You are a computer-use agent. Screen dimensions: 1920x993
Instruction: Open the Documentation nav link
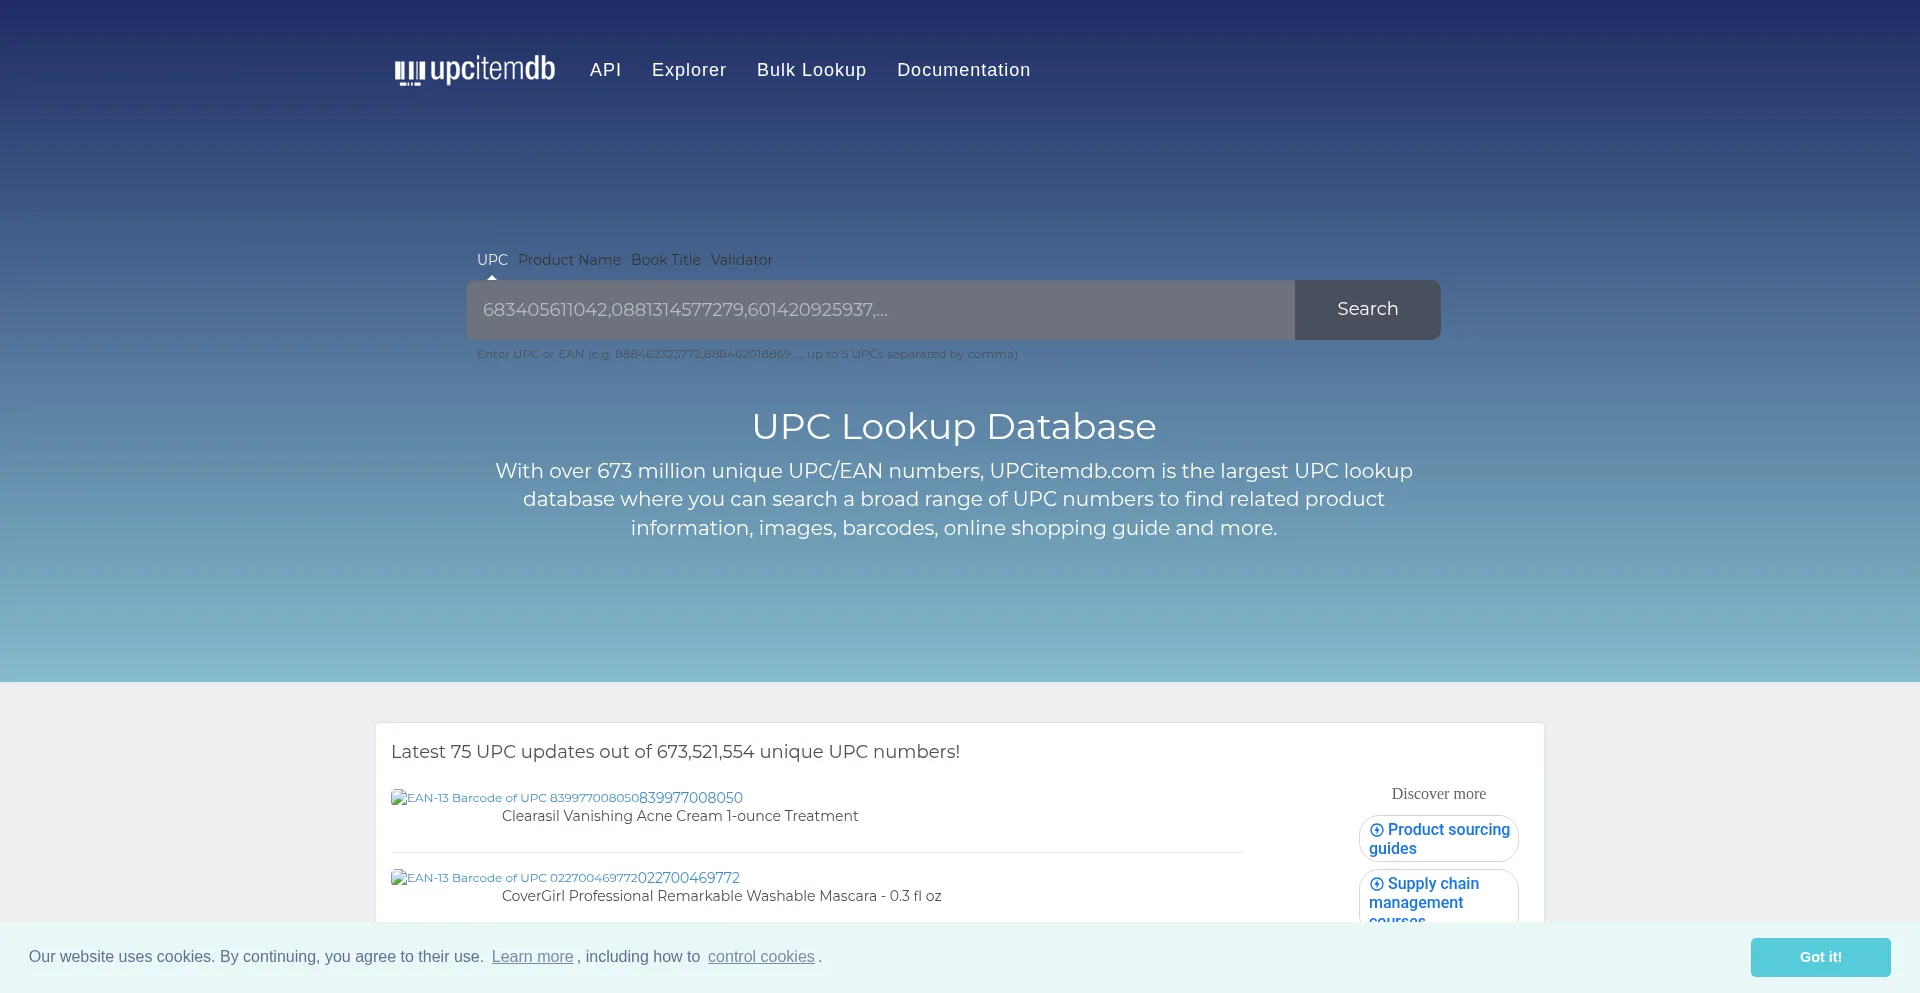963,70
